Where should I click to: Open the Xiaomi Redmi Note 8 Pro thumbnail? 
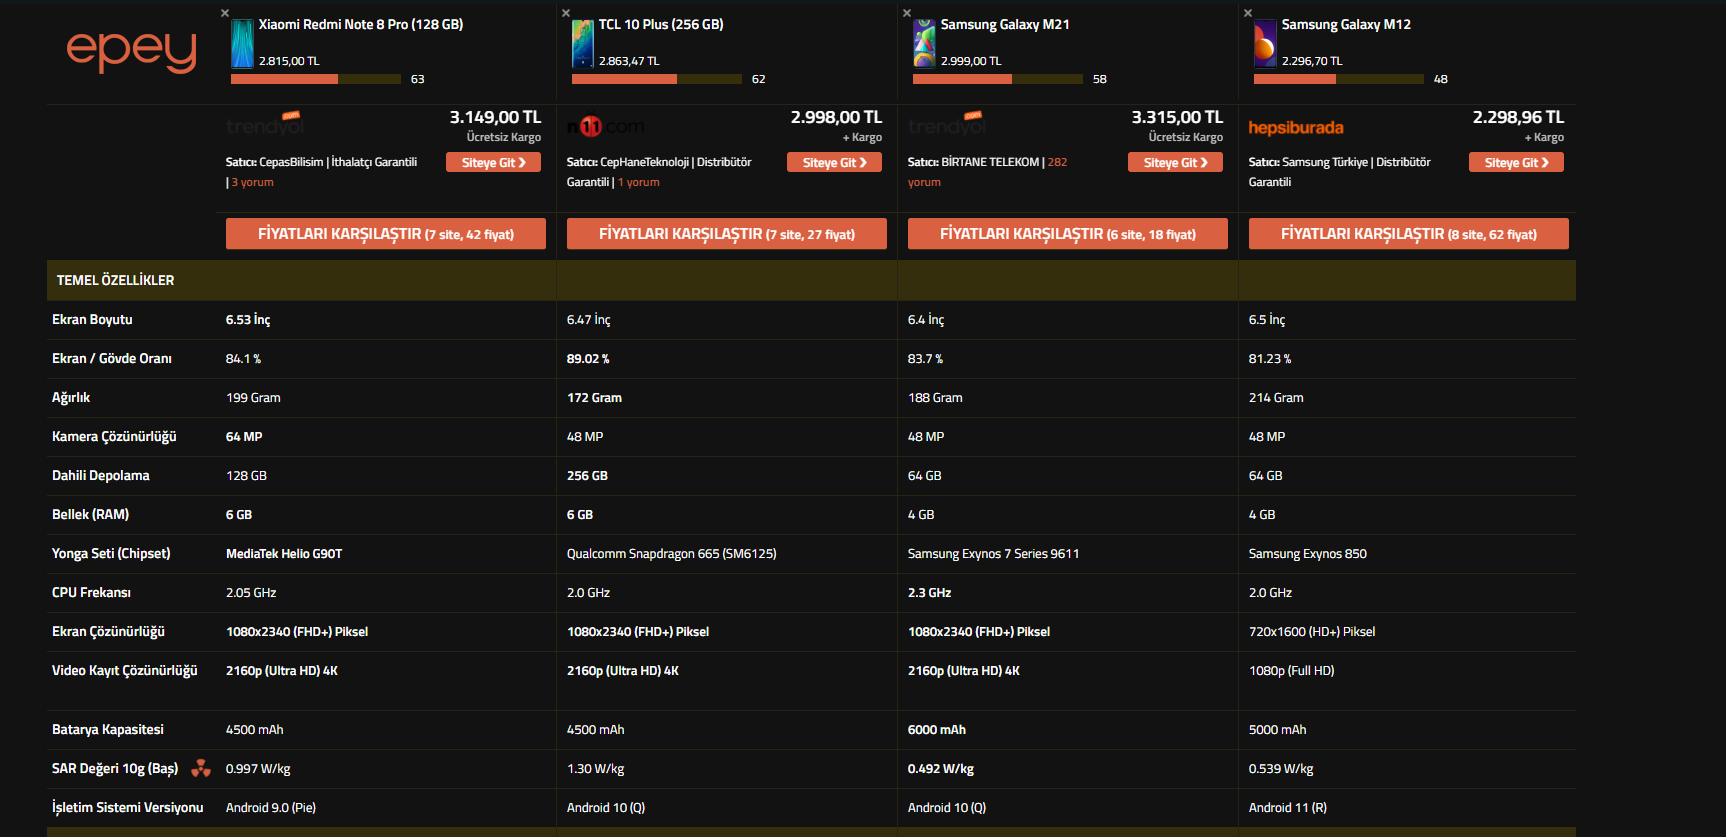(x=242, y=43)
